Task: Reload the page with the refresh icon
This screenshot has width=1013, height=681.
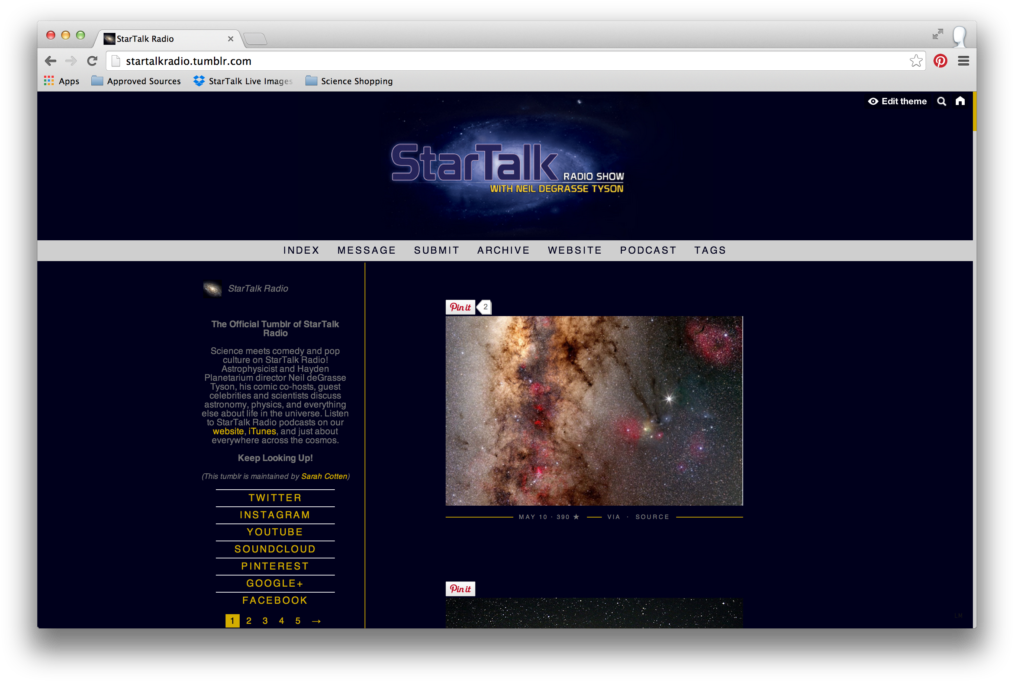Action: coord(92,61)
